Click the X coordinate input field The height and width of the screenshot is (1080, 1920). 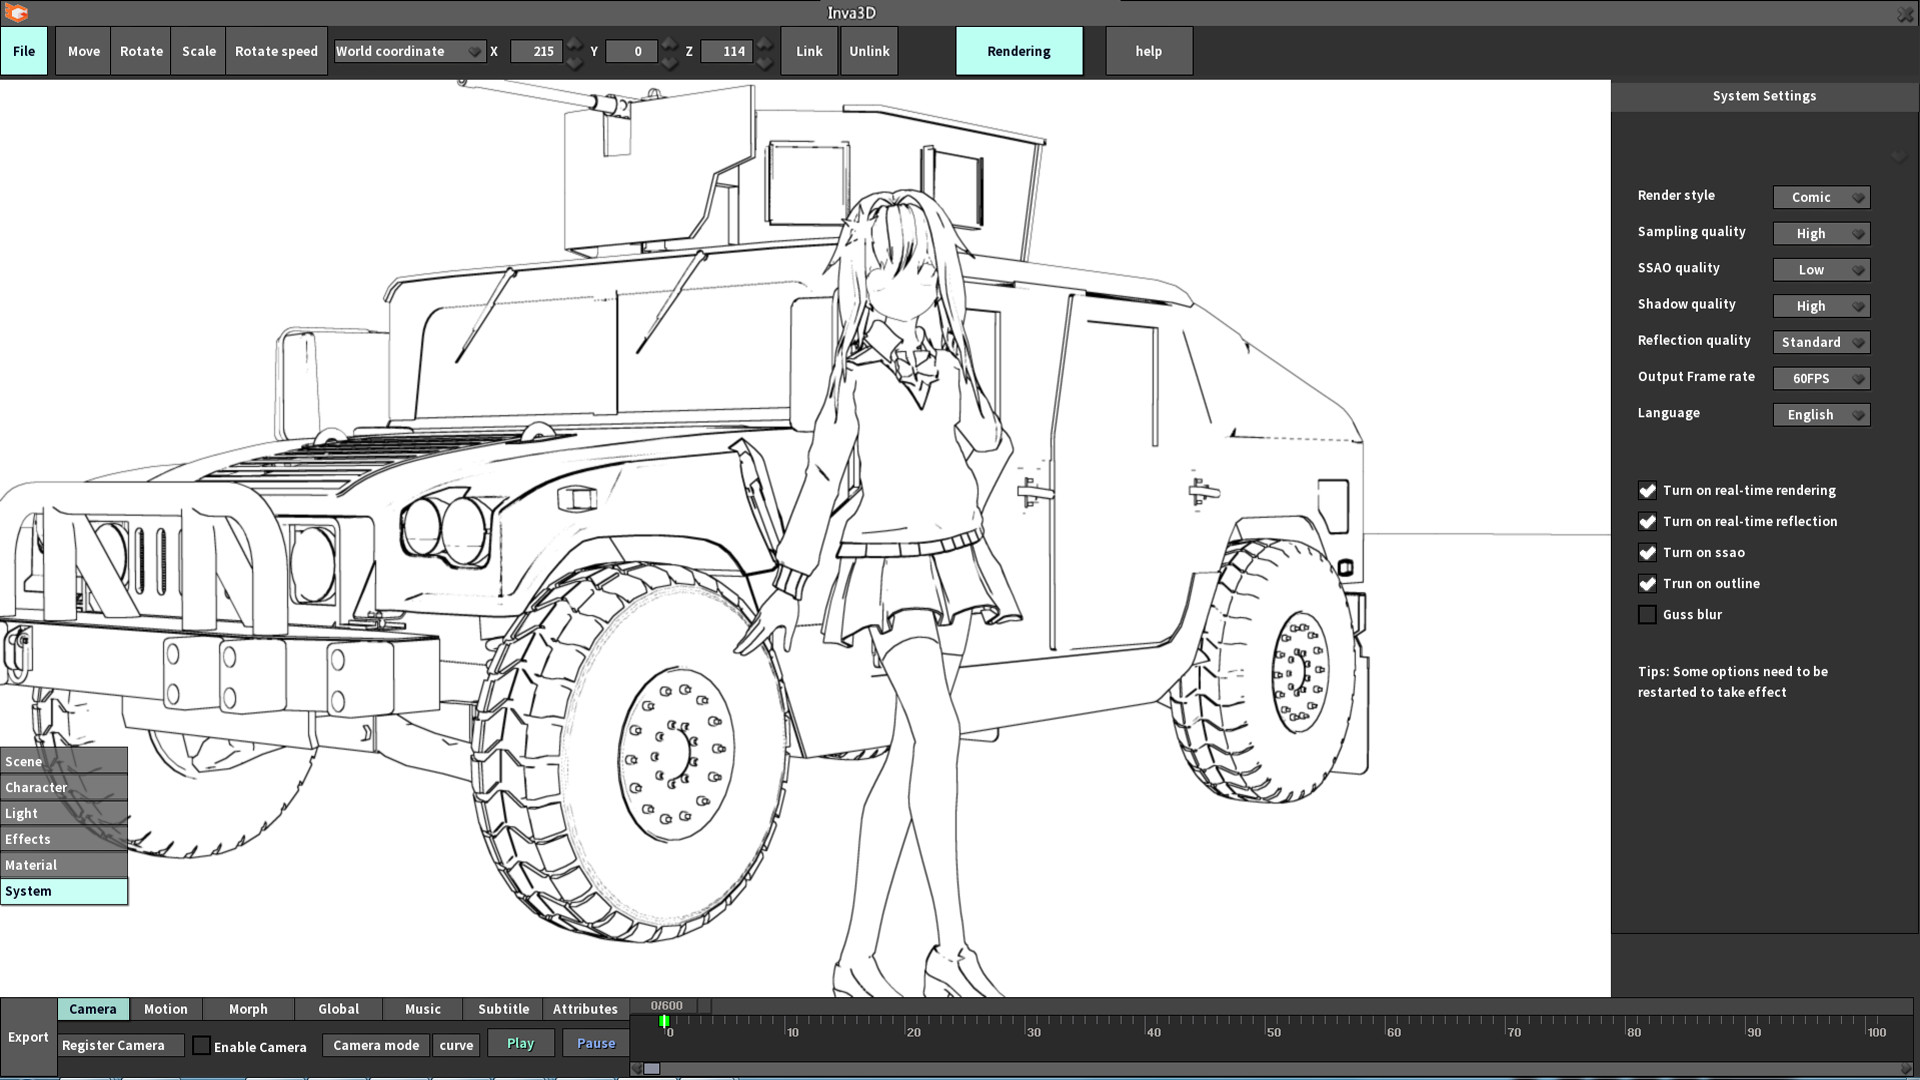[537, 51]
